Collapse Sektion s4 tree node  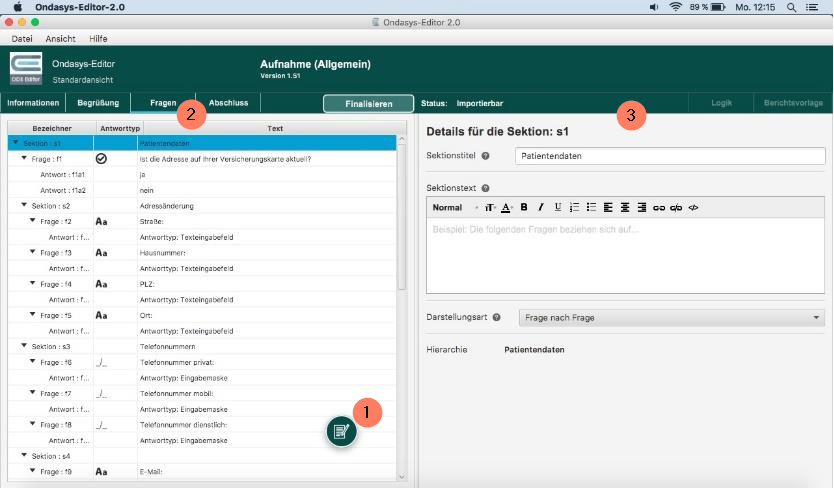(24, 455)
